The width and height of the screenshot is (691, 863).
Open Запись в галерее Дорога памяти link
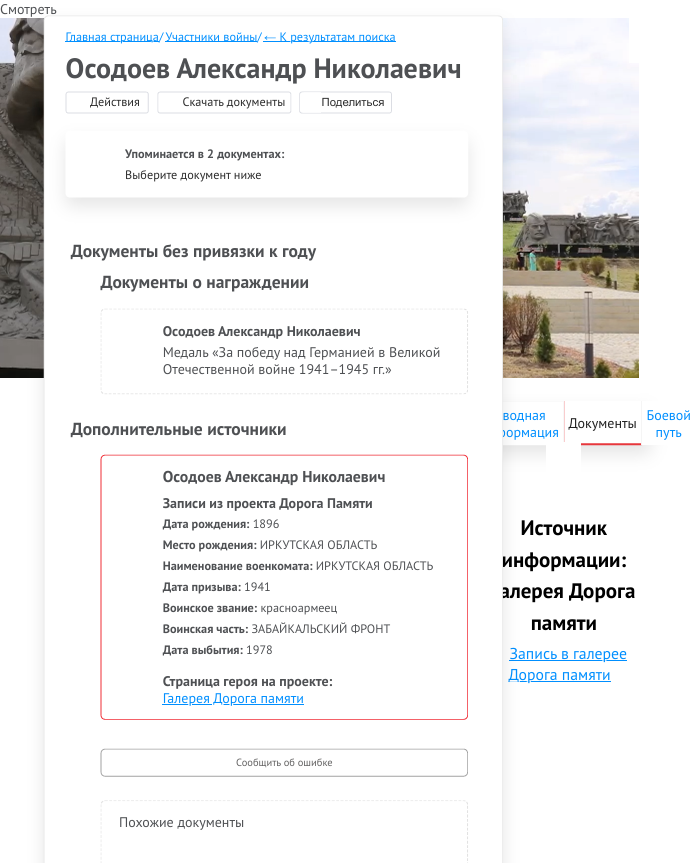(567, 664)
